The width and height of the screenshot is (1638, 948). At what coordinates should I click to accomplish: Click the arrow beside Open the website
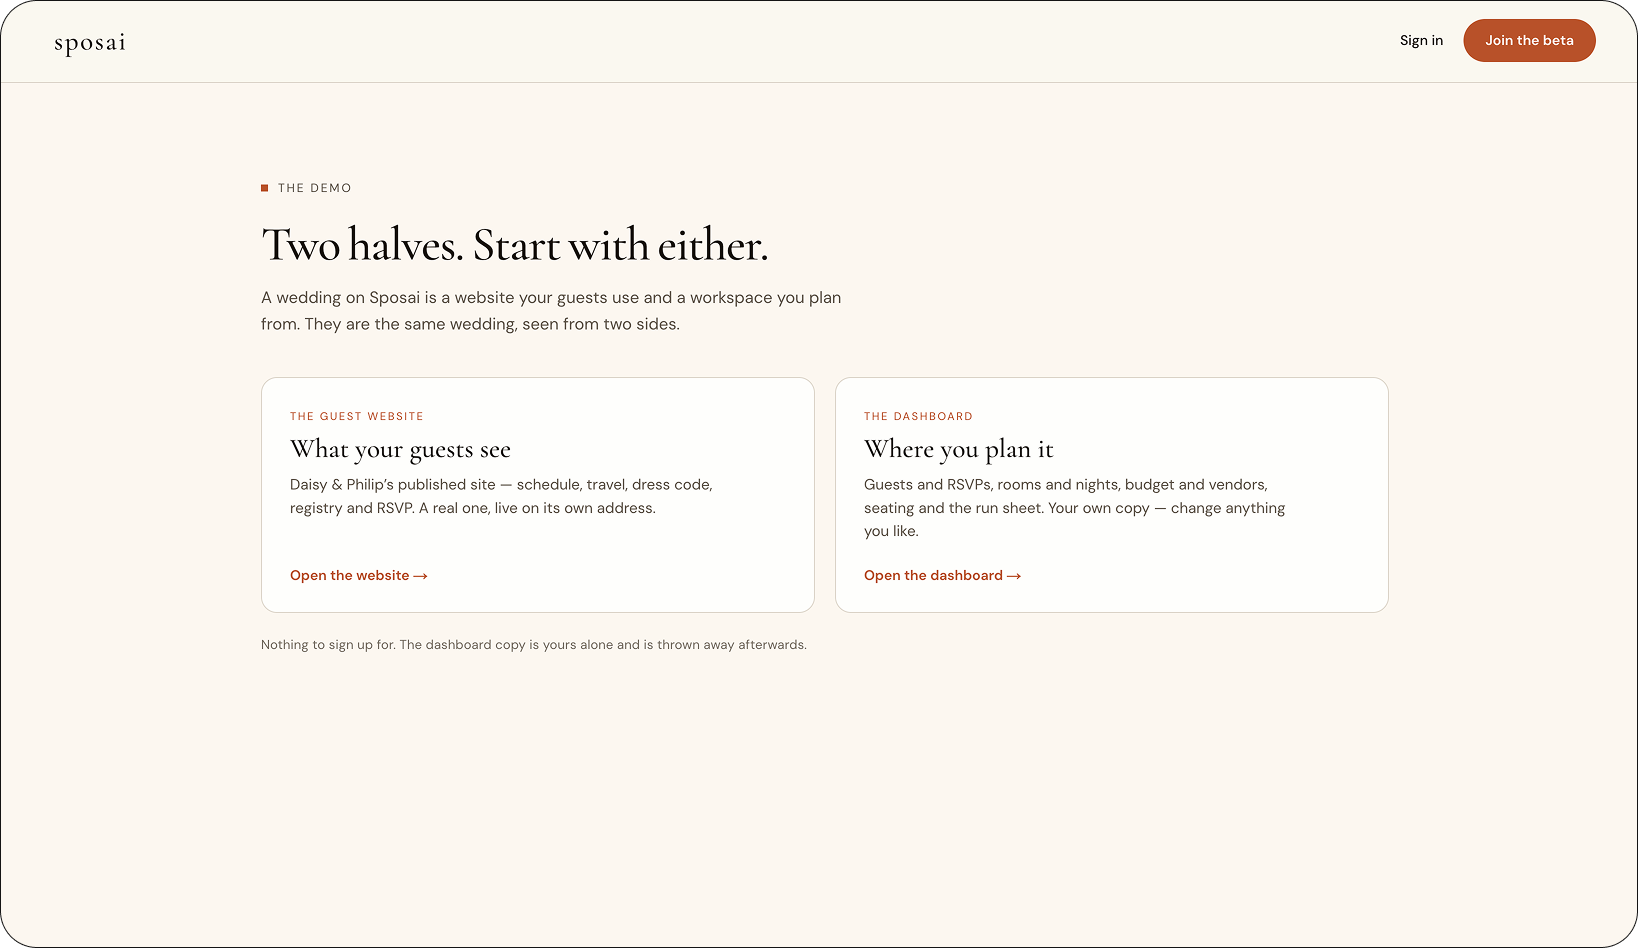tap(421, 576)
